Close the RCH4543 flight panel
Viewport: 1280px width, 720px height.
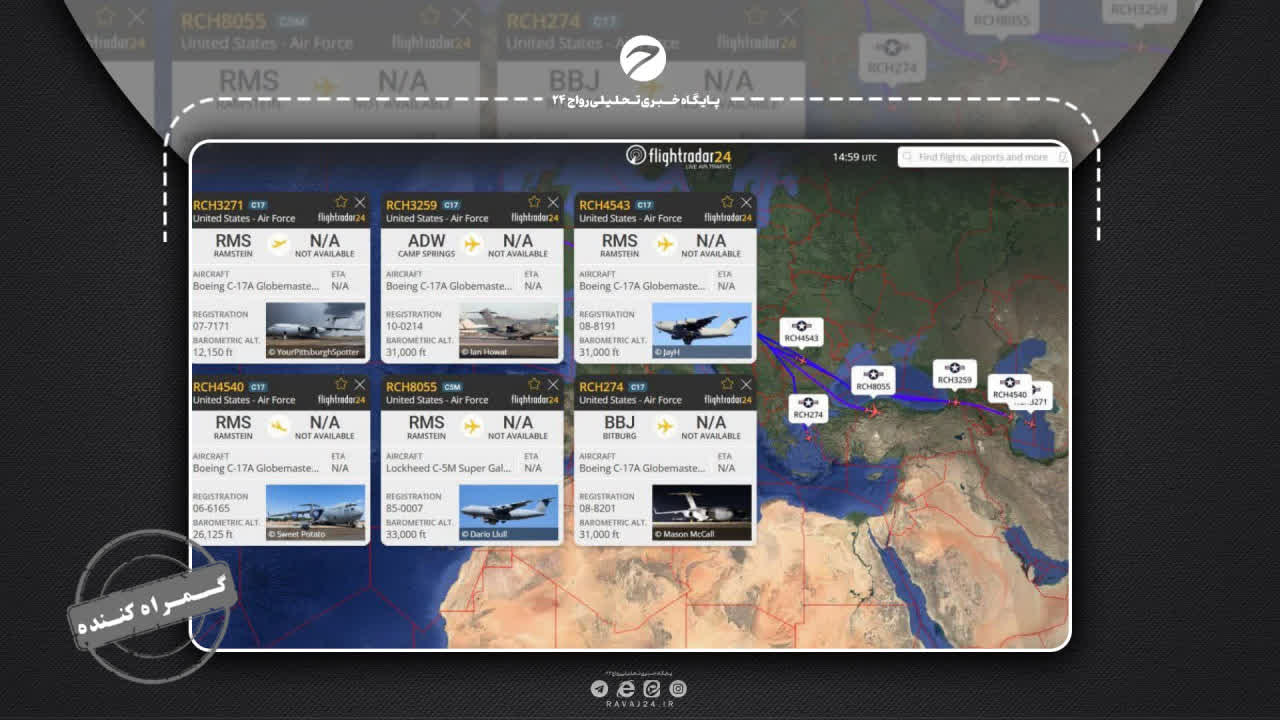pyautogui.click(x=746, y=202)
